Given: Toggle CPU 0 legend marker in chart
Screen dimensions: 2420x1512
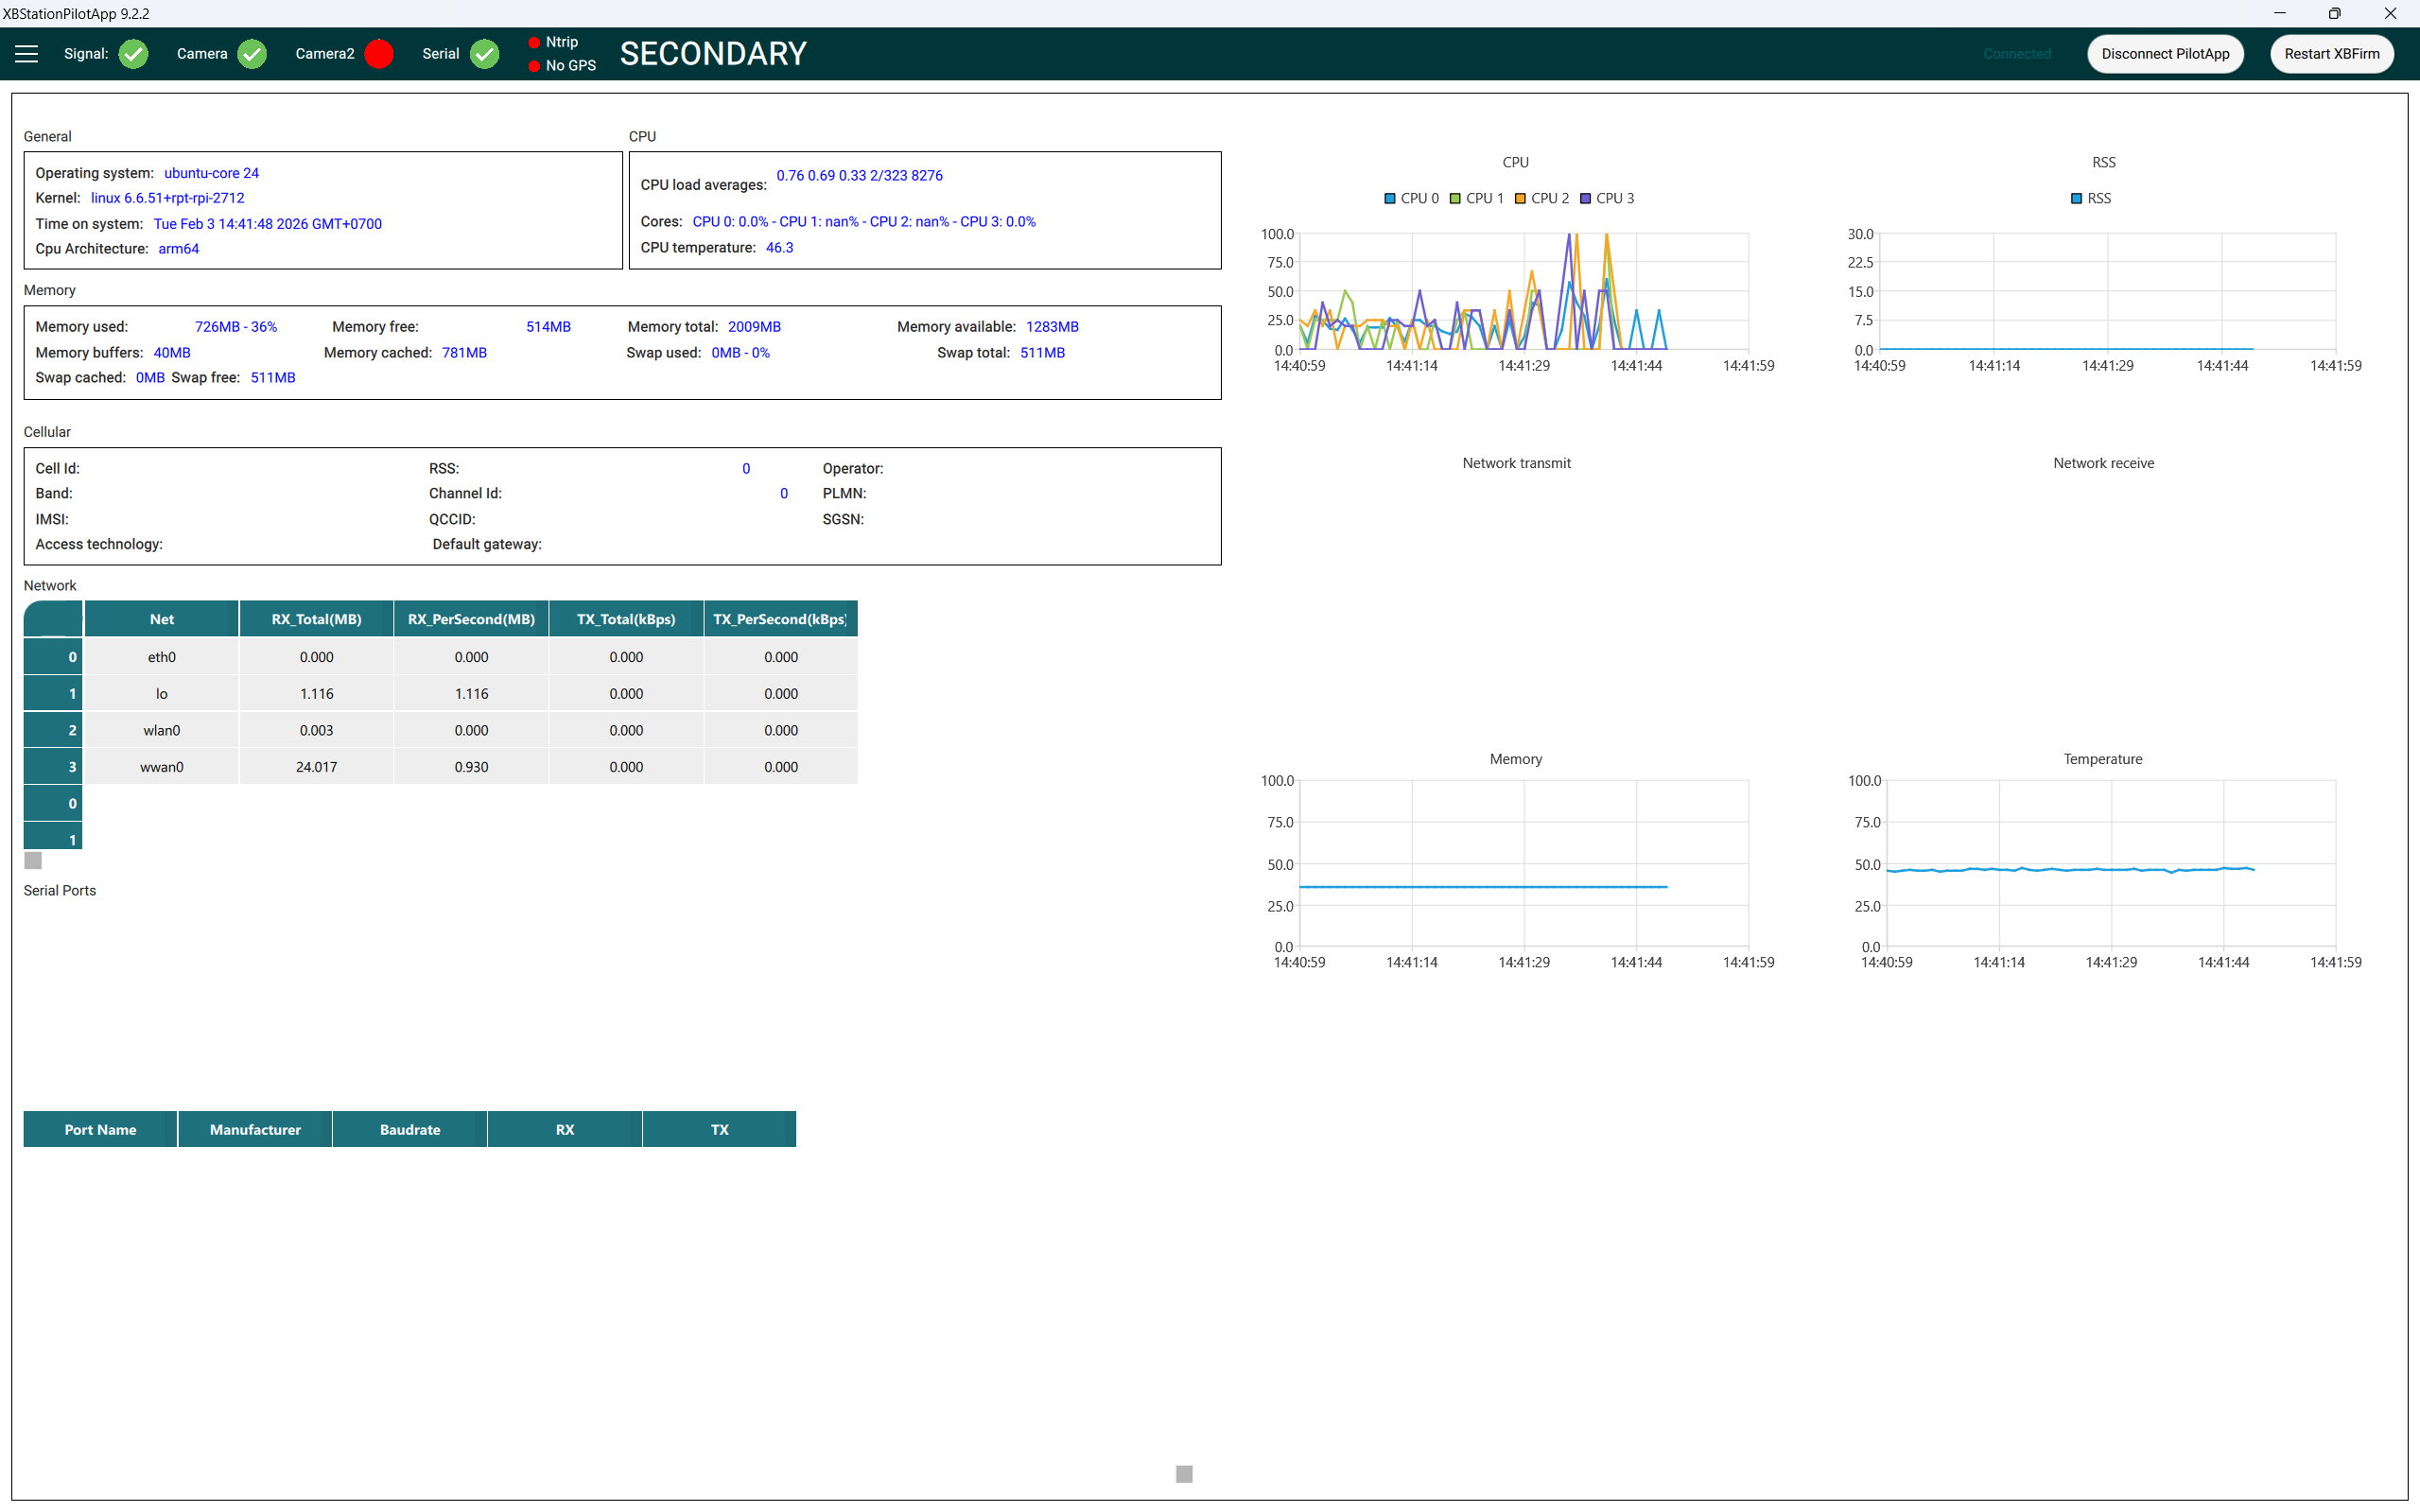Looking at the screenshot, I should [1389, 198].
